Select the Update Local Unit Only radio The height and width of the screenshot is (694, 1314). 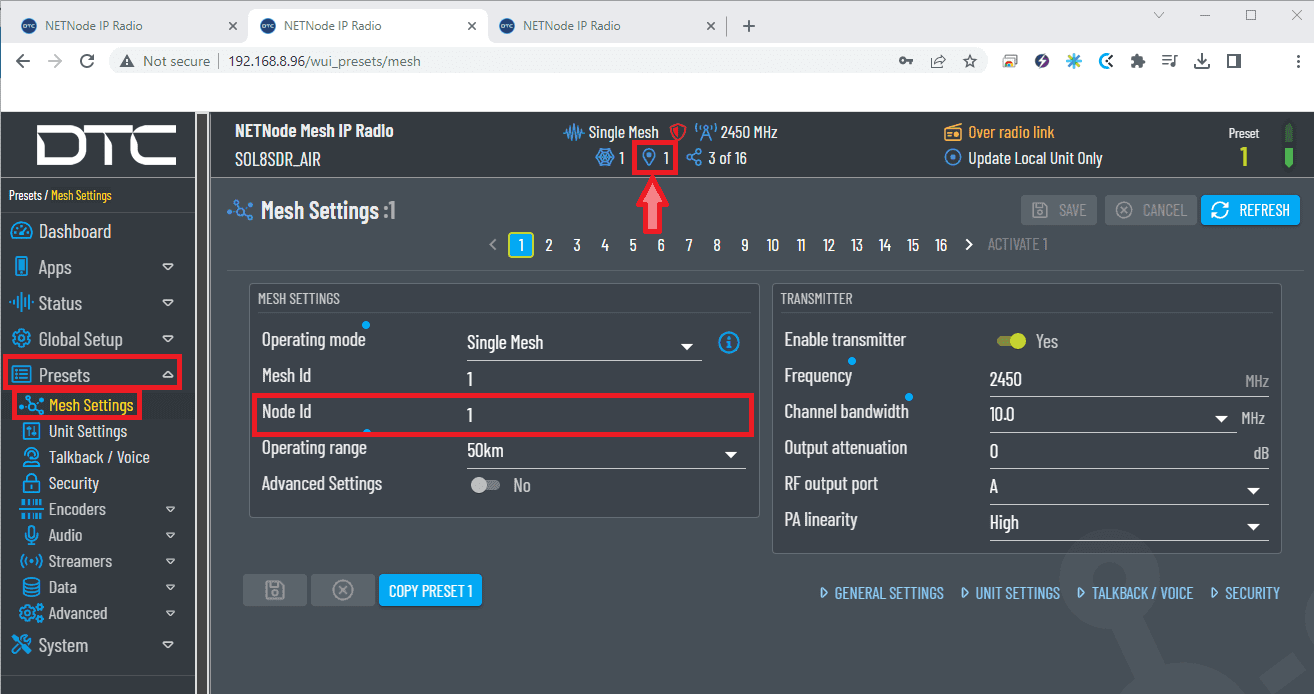click(952, 159)
